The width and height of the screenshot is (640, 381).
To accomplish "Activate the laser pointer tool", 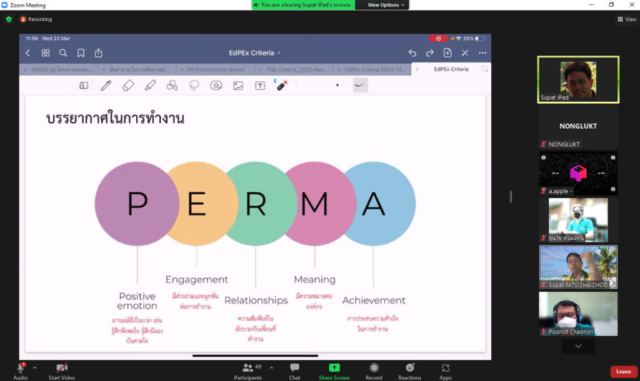I will click(282, 85).
